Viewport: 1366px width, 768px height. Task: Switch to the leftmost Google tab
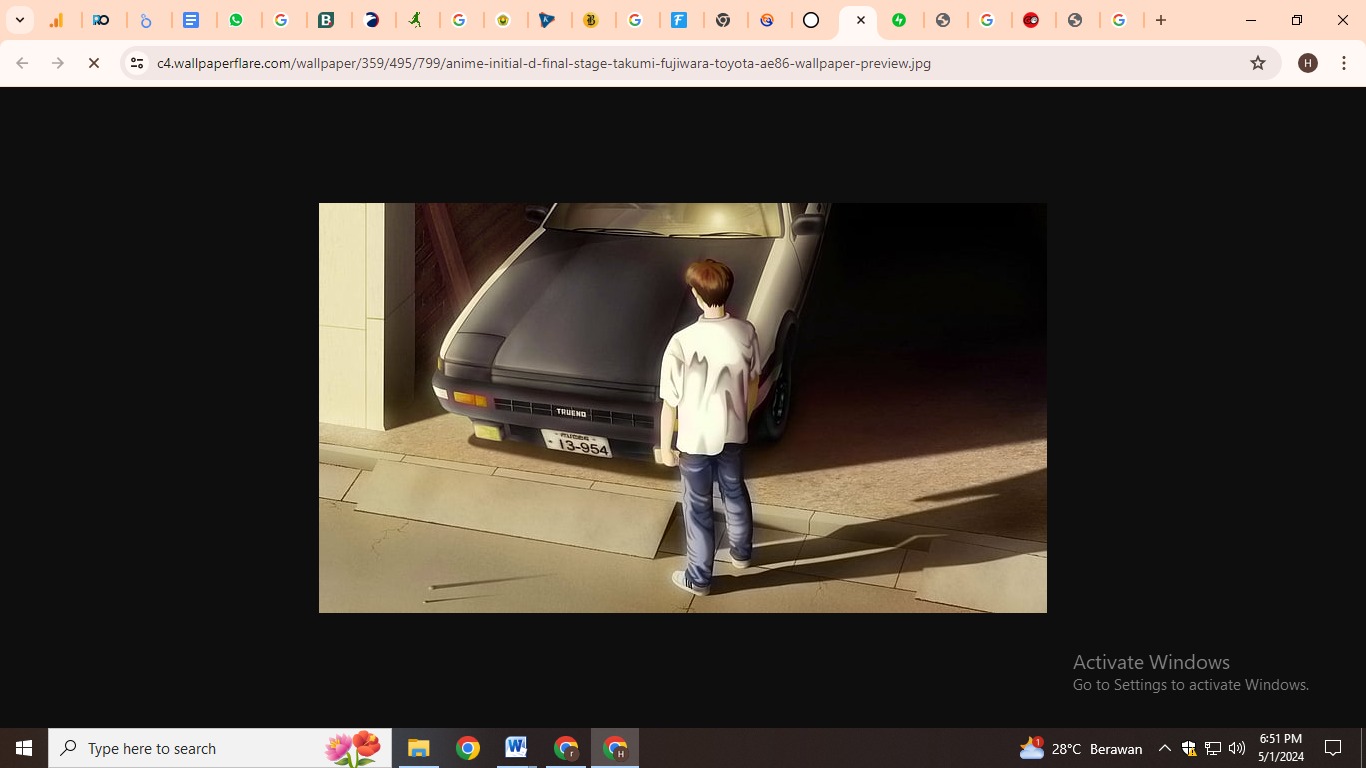[x=283, y=19]
